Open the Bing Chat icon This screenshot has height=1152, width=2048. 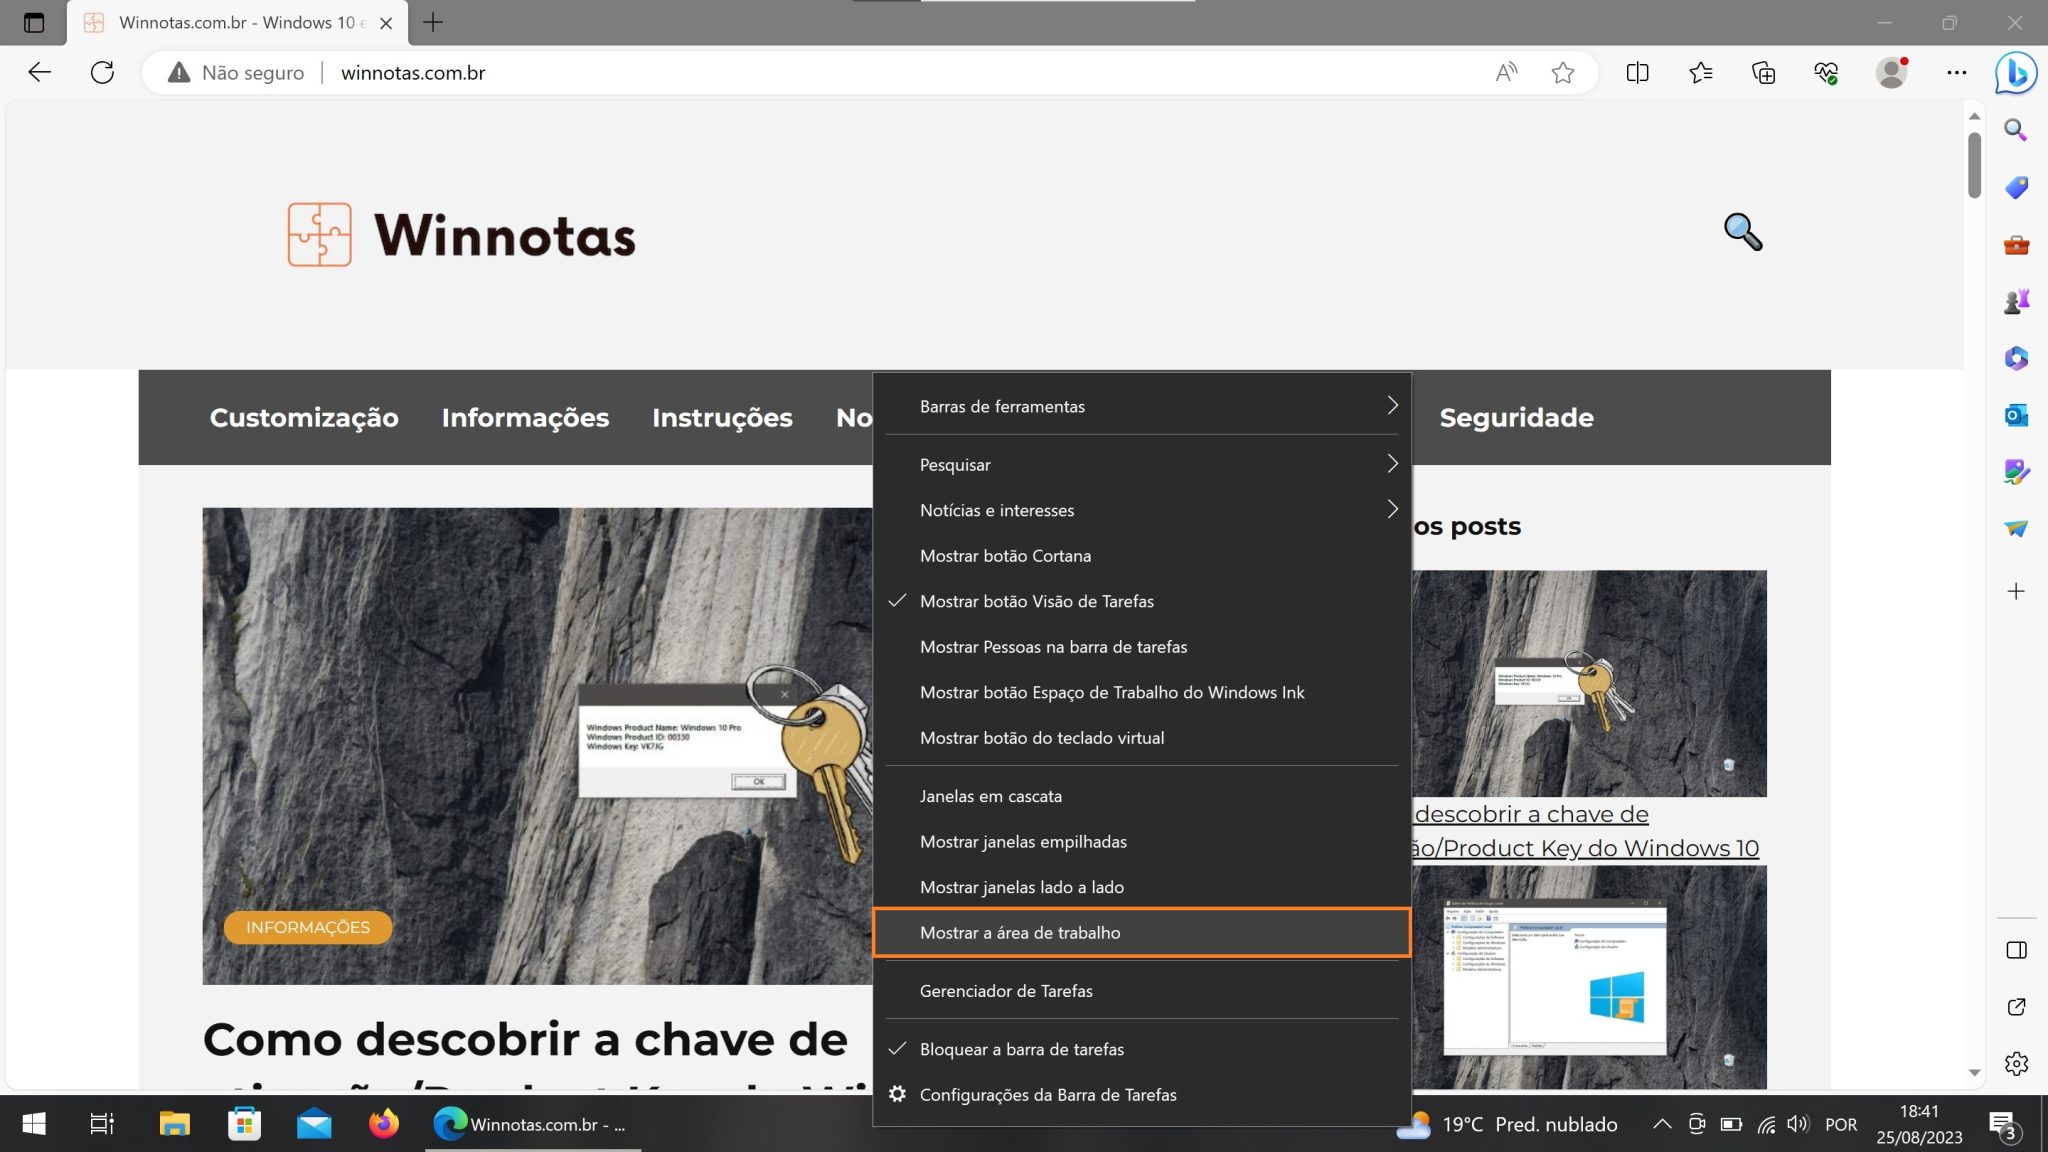point(2016,72)
